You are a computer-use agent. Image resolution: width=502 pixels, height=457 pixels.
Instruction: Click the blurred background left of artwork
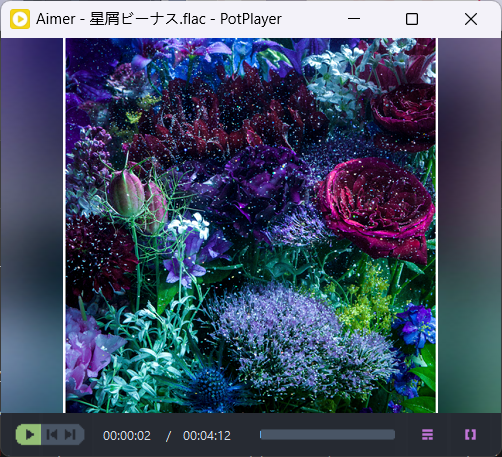click(x=32, y=225)
